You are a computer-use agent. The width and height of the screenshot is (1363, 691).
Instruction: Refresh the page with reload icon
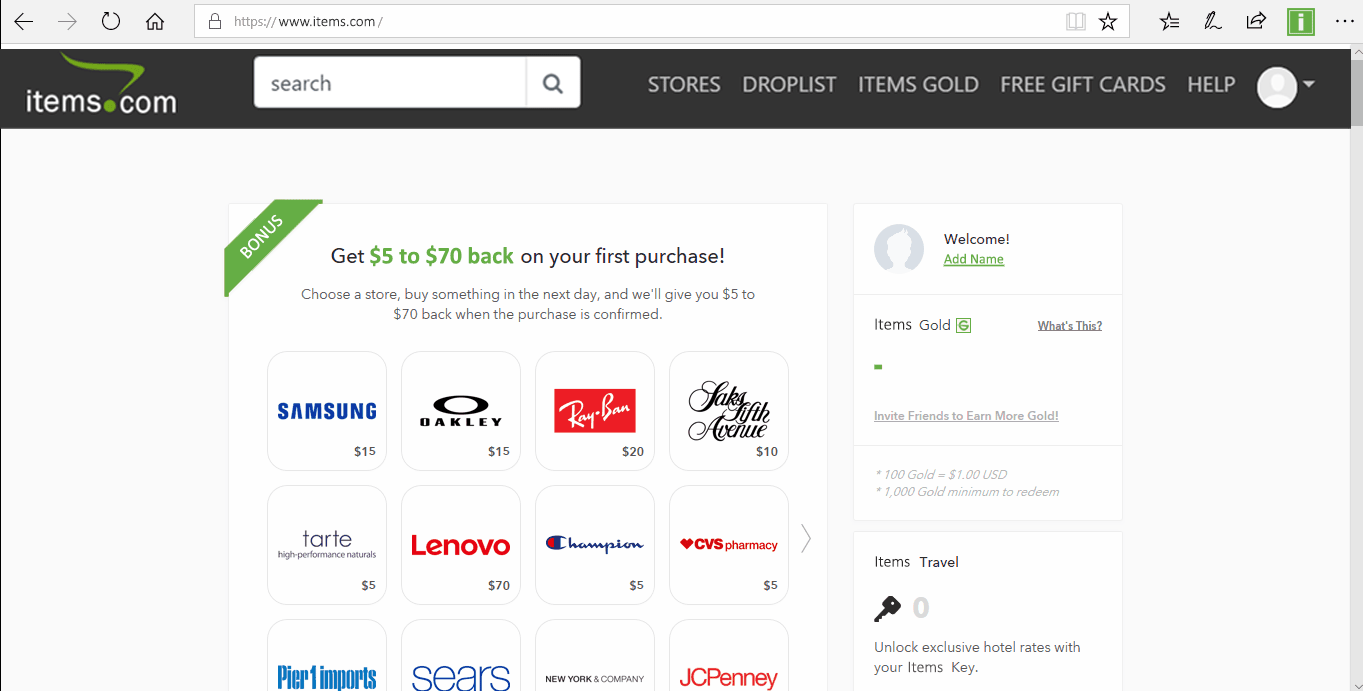(111, 22)
